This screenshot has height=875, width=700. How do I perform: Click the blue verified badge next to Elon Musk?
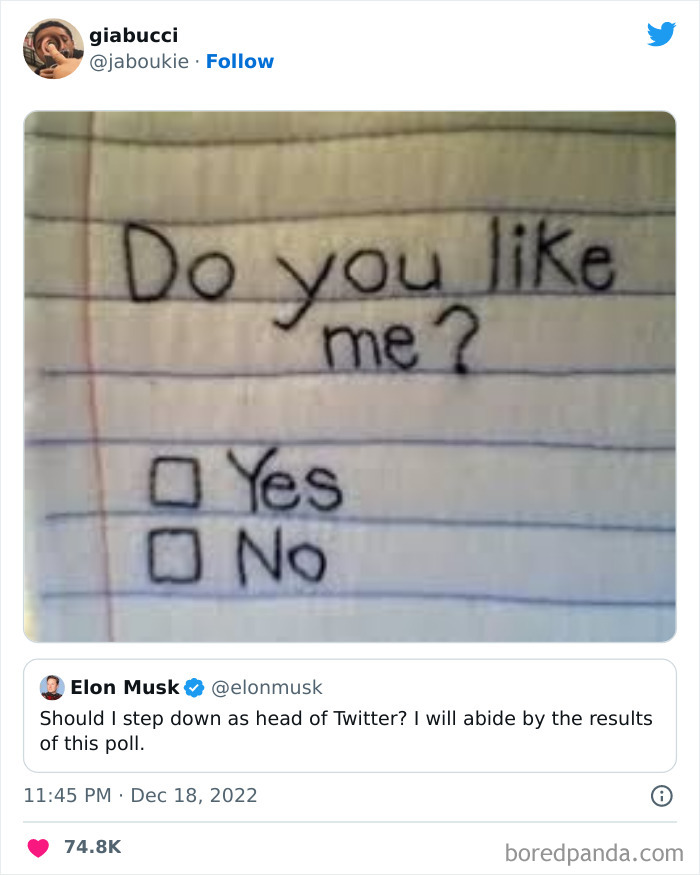tap(192, 687)
